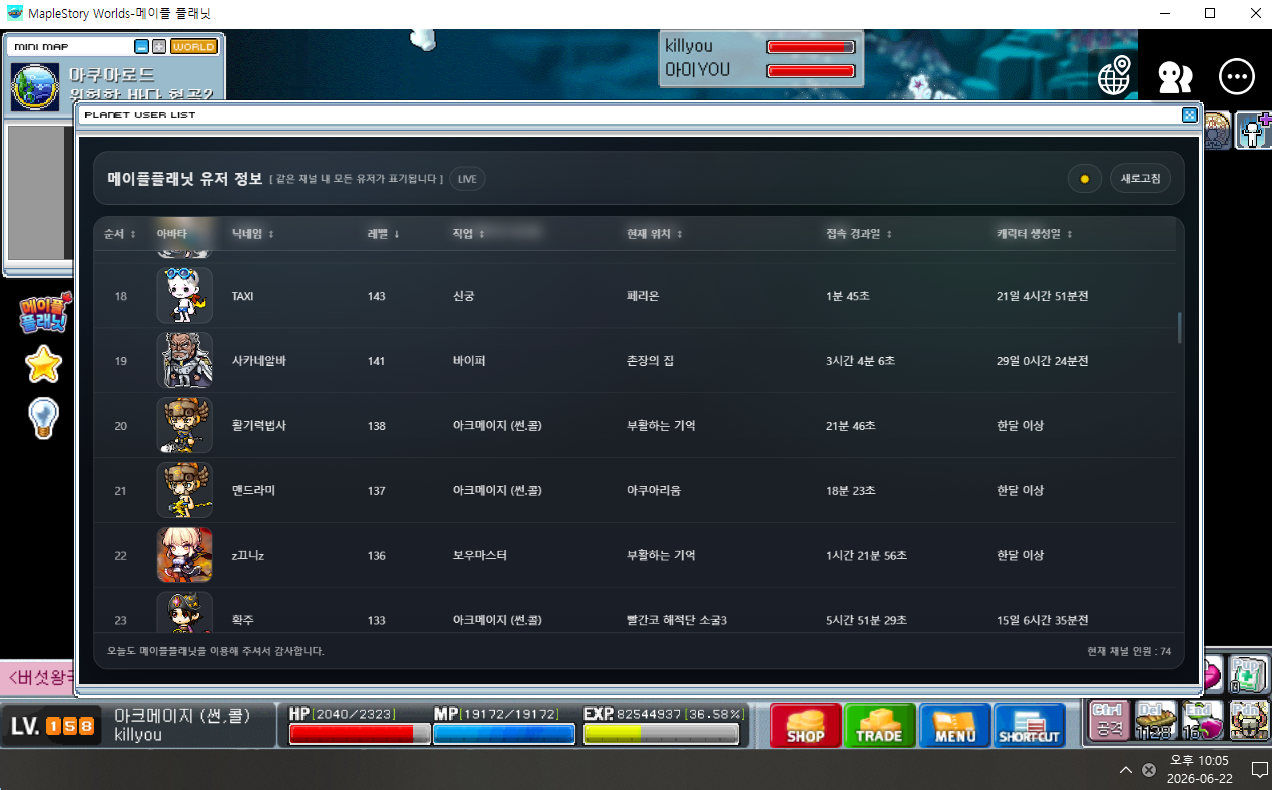The image size is (1272, 790).
Task: Click the user list vertical scrollbar
Action: point(1180,327)
